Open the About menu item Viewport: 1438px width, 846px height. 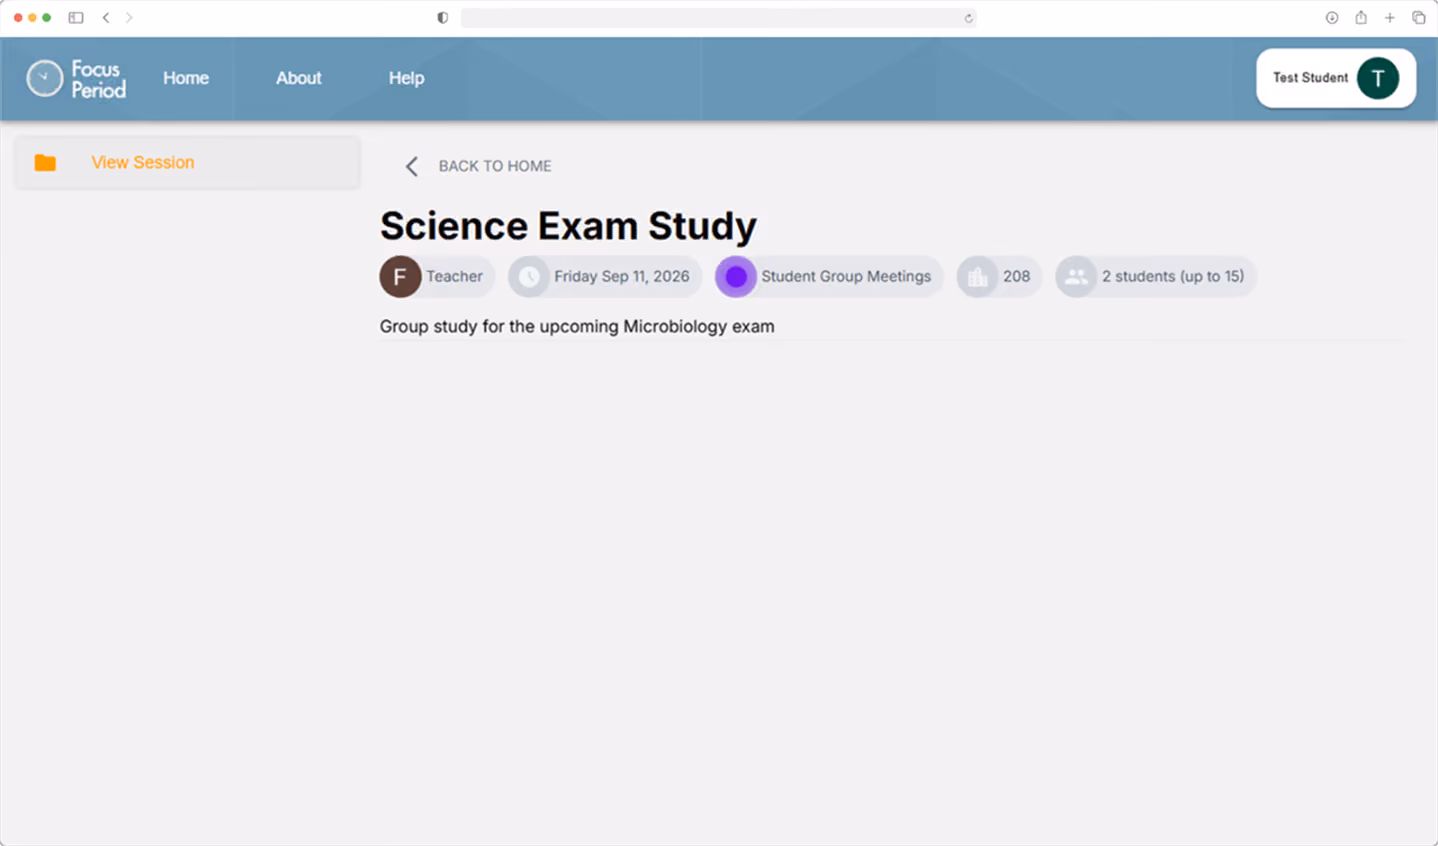[299, 78]
